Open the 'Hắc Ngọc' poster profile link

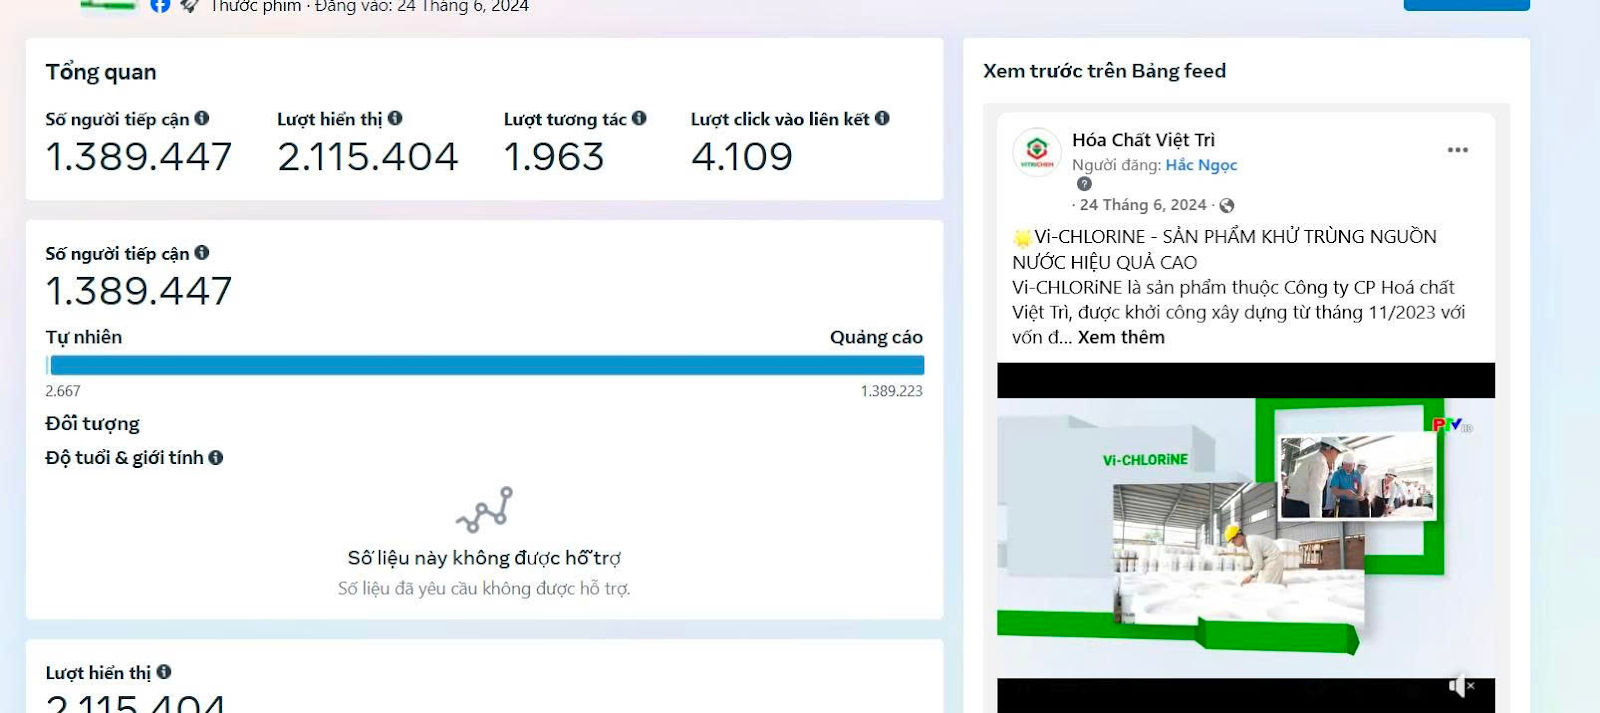(x=1201, y=165)
